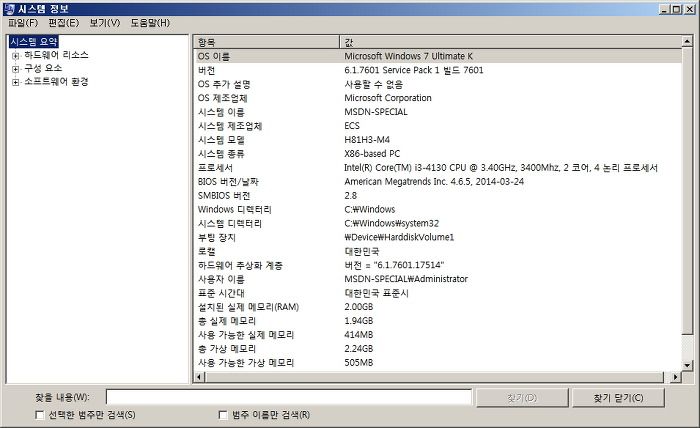Check 선택한 범주만 검색(S) checkbox
Screen dimensions: 700x428
point(40,415)
